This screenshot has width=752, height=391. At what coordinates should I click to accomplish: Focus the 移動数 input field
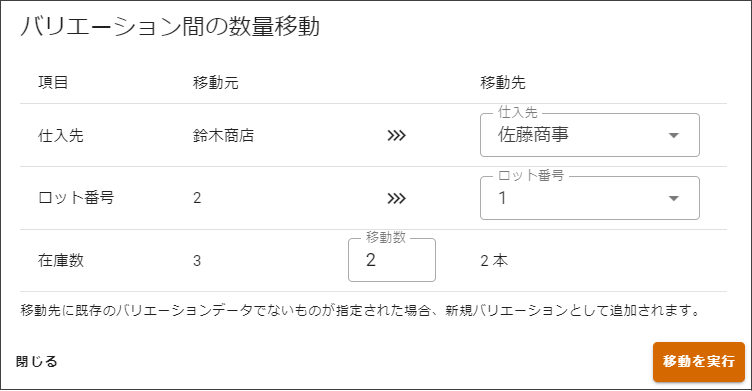click(x=392, y=260)
